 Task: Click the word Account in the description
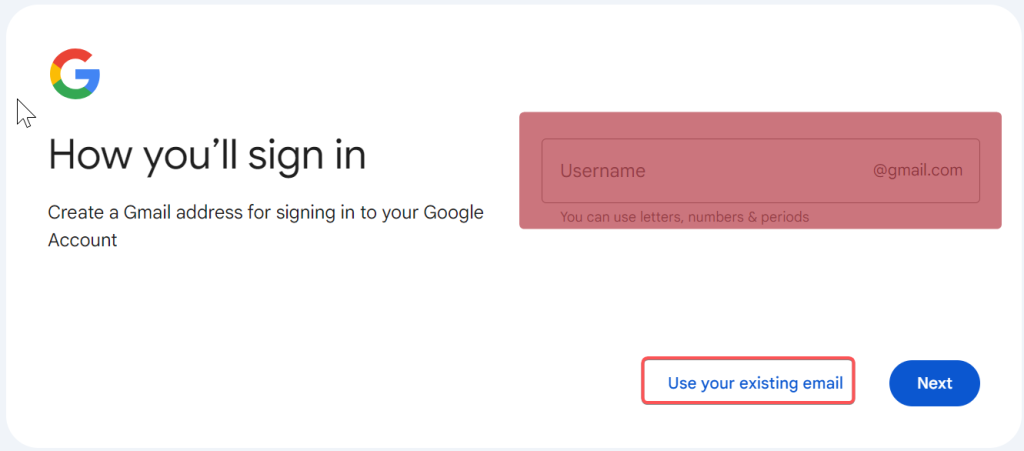point(82,240)
